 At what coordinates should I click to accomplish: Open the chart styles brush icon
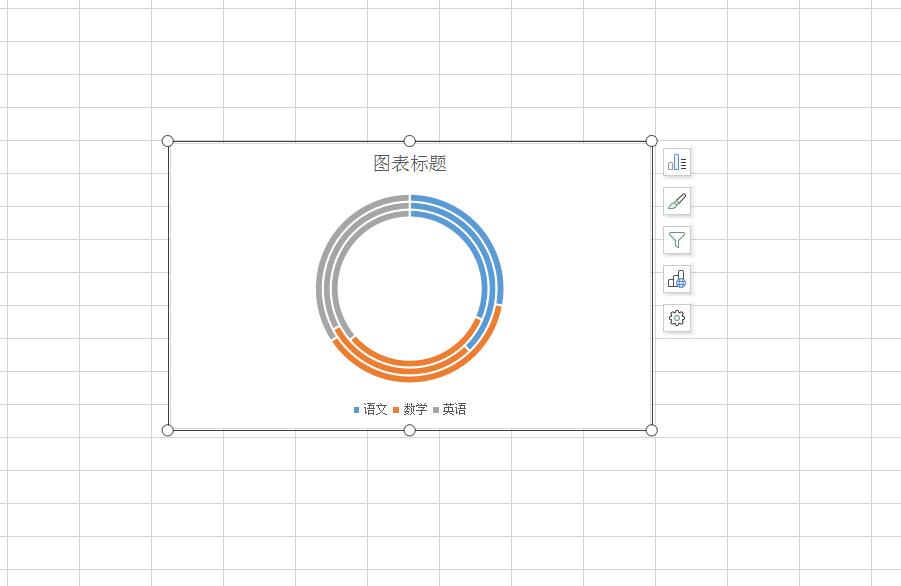coord(677,201)
